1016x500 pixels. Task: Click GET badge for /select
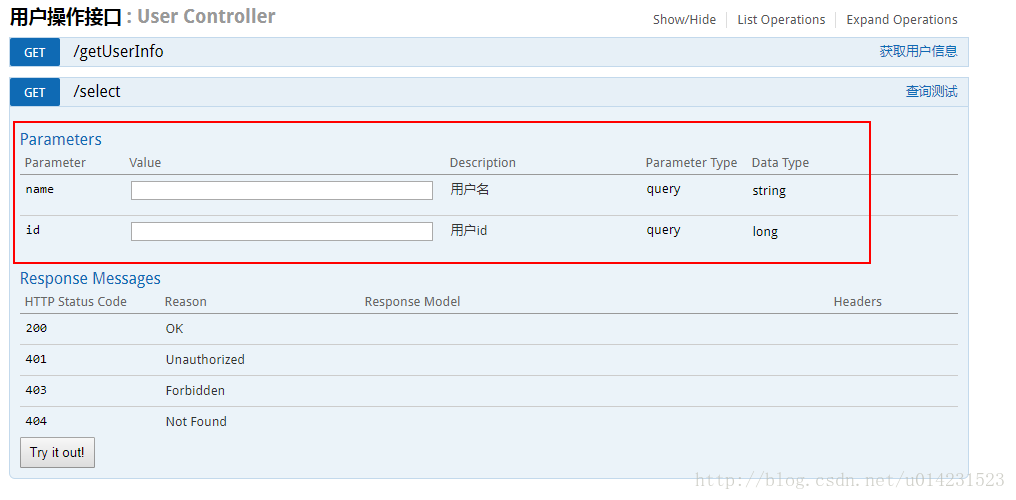tap(35, 92)
